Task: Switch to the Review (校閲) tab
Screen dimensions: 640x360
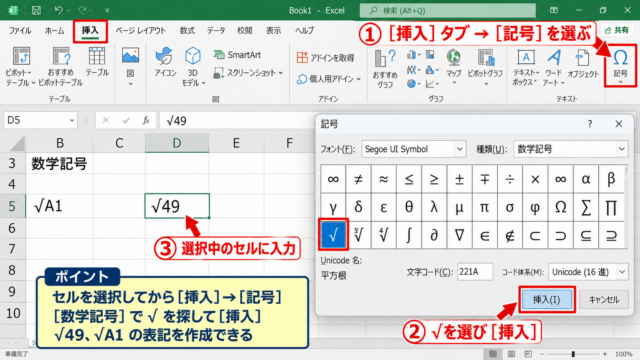Action: point(245,31)
